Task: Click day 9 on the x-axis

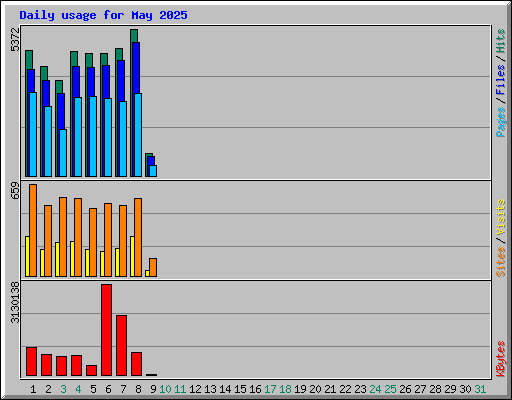Action: pyautogui.click(x=153, y=389)
